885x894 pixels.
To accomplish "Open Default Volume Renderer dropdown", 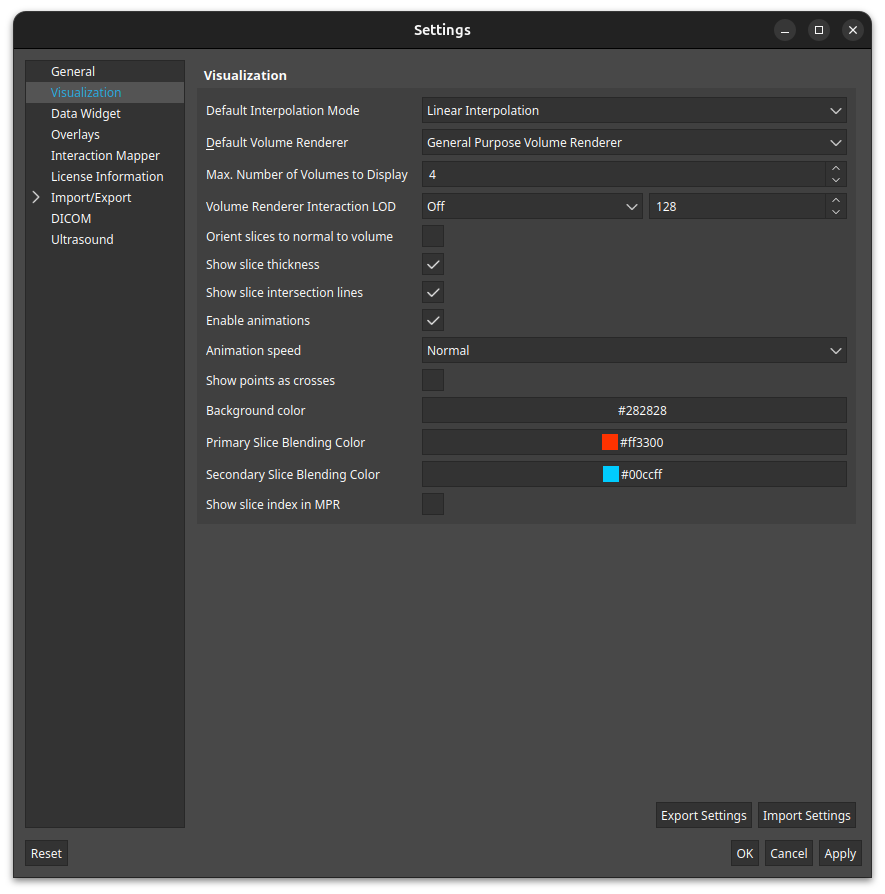I will 634,142.
